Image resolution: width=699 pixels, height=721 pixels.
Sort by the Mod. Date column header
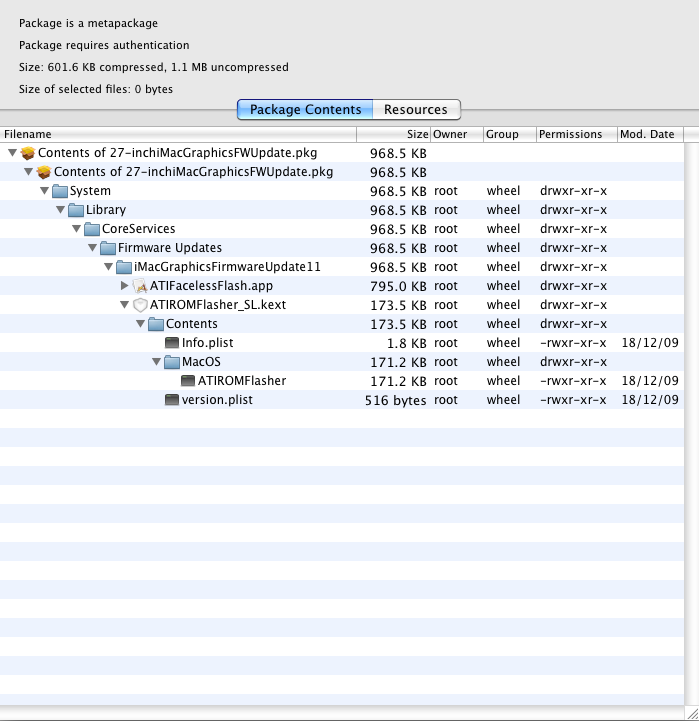[x=650, y=134]
